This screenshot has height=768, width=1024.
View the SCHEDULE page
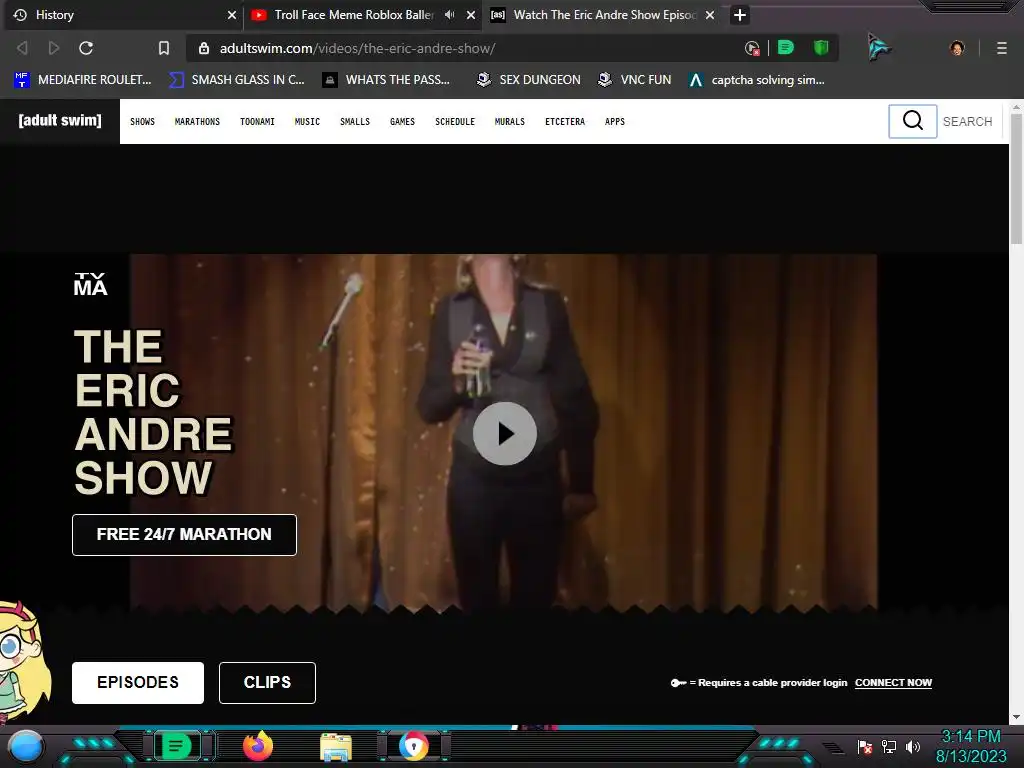click(x=455, y=121)
